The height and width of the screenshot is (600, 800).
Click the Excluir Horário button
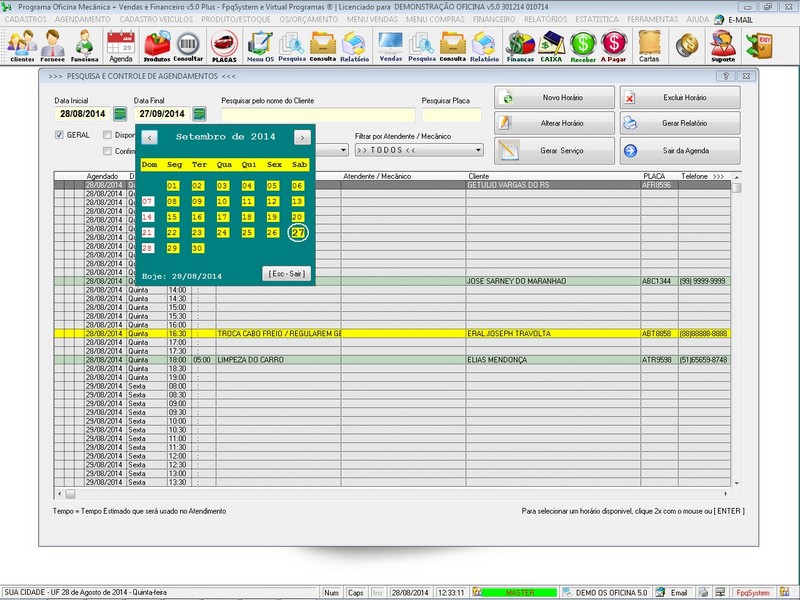tap(680, 97)
